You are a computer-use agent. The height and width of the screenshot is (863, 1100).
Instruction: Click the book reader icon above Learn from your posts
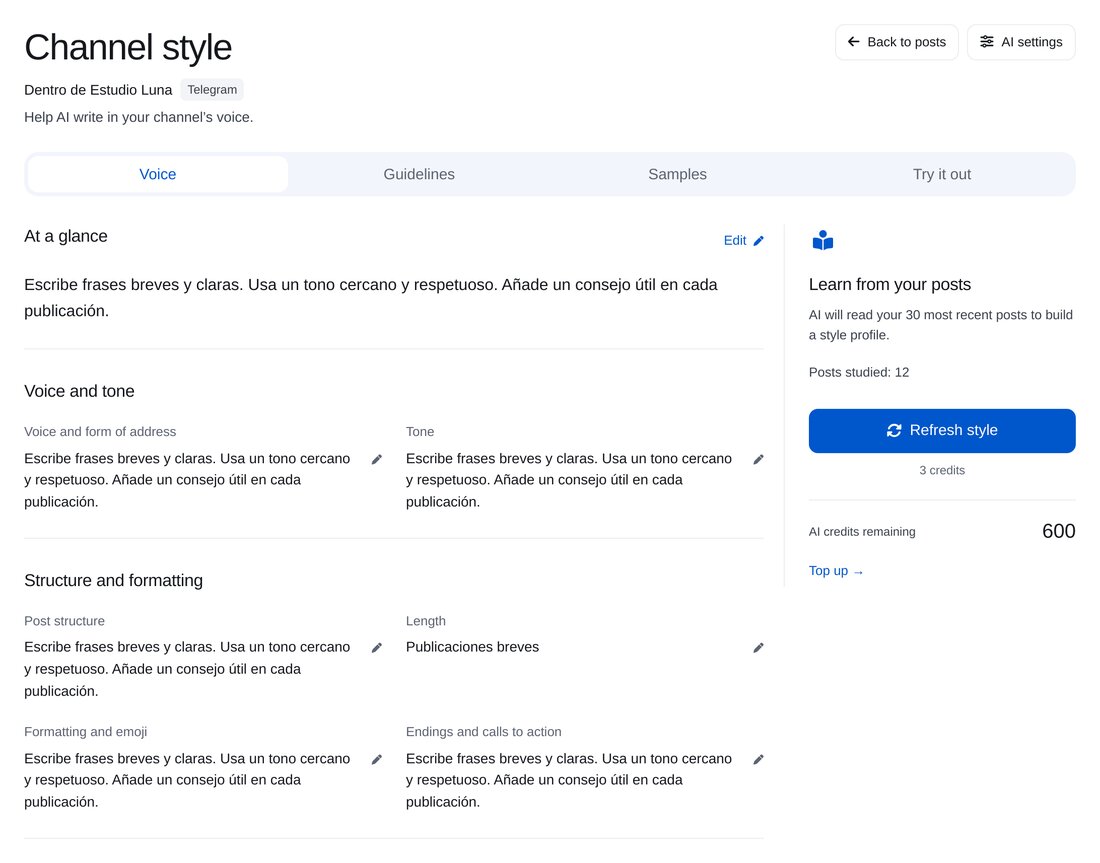[x=823, y=240]
